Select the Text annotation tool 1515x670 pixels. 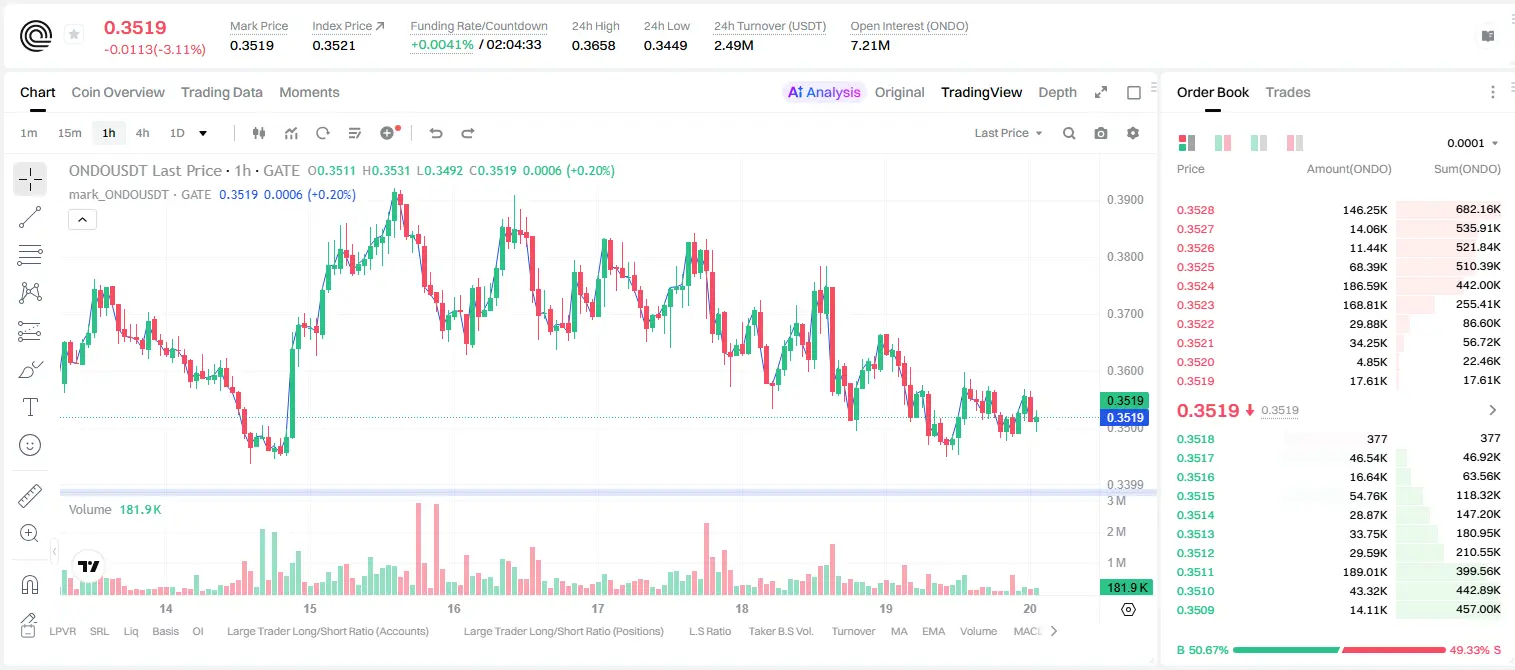tap(30, 407)
